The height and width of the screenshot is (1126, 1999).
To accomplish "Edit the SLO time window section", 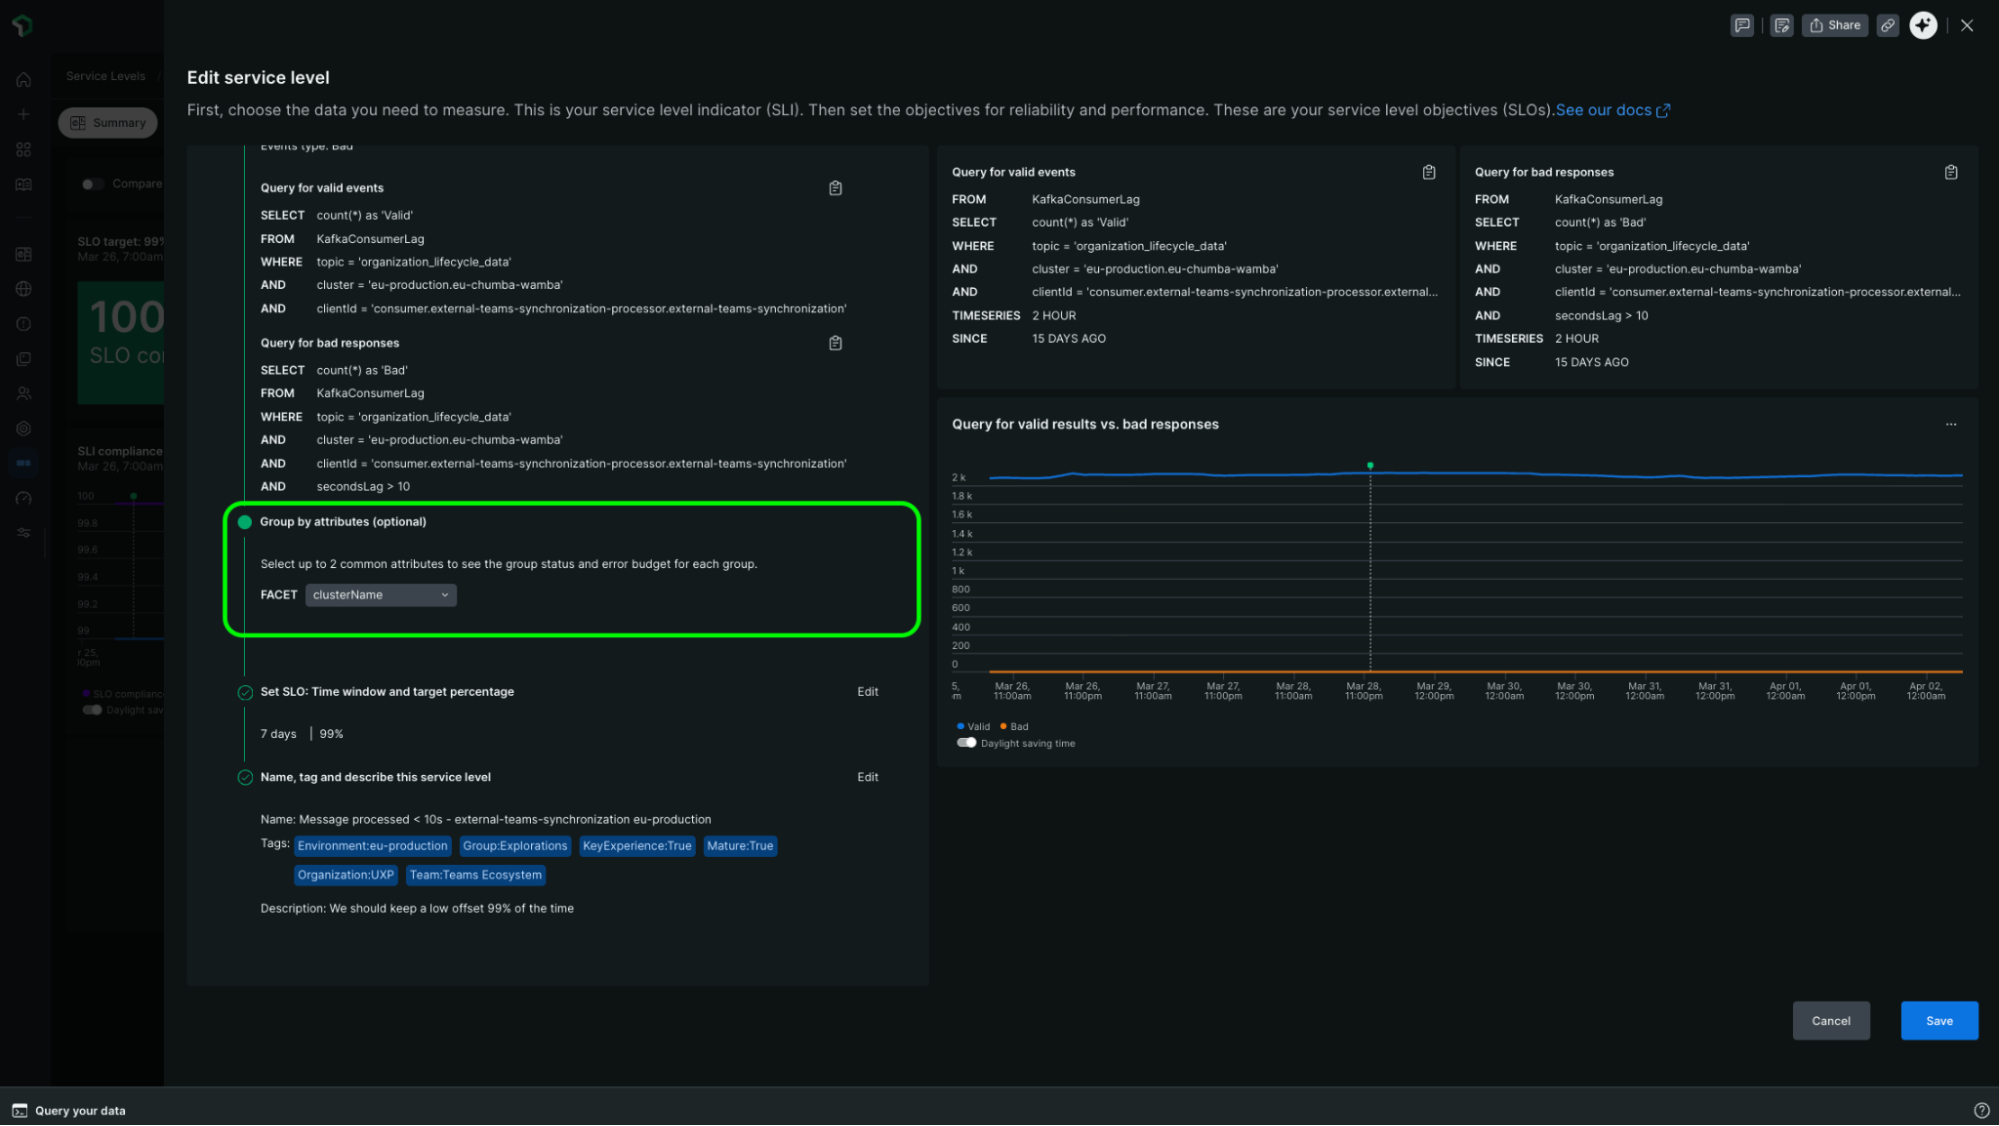I will point(867,692).
